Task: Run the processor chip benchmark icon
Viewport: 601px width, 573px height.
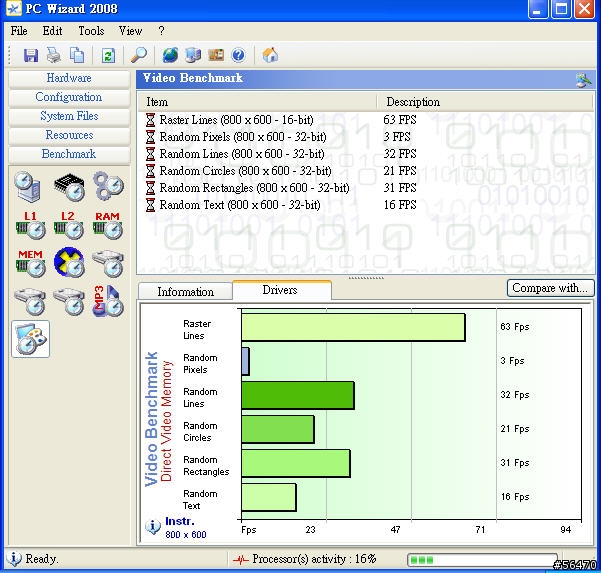Action: click(69, 187)
